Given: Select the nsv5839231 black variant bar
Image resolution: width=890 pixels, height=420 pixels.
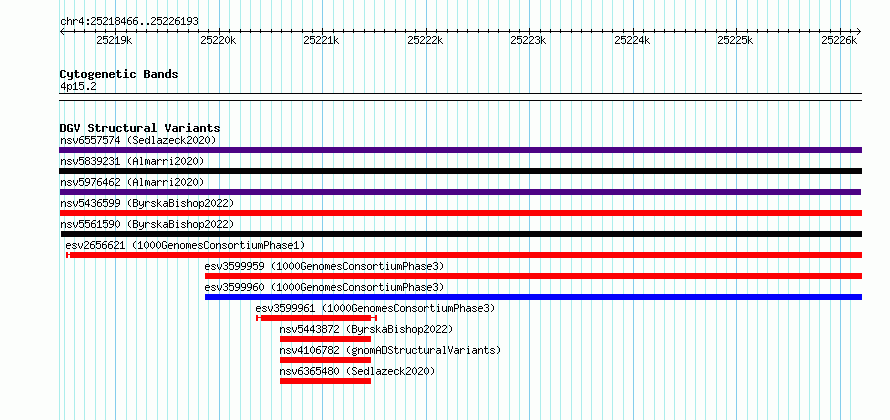Looking at the screenshot, I should (x=460, y=171).
